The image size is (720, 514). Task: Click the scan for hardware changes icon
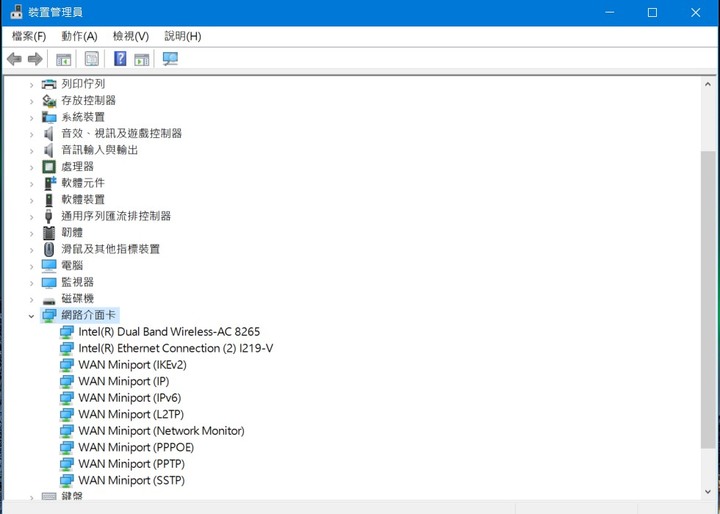170,59
